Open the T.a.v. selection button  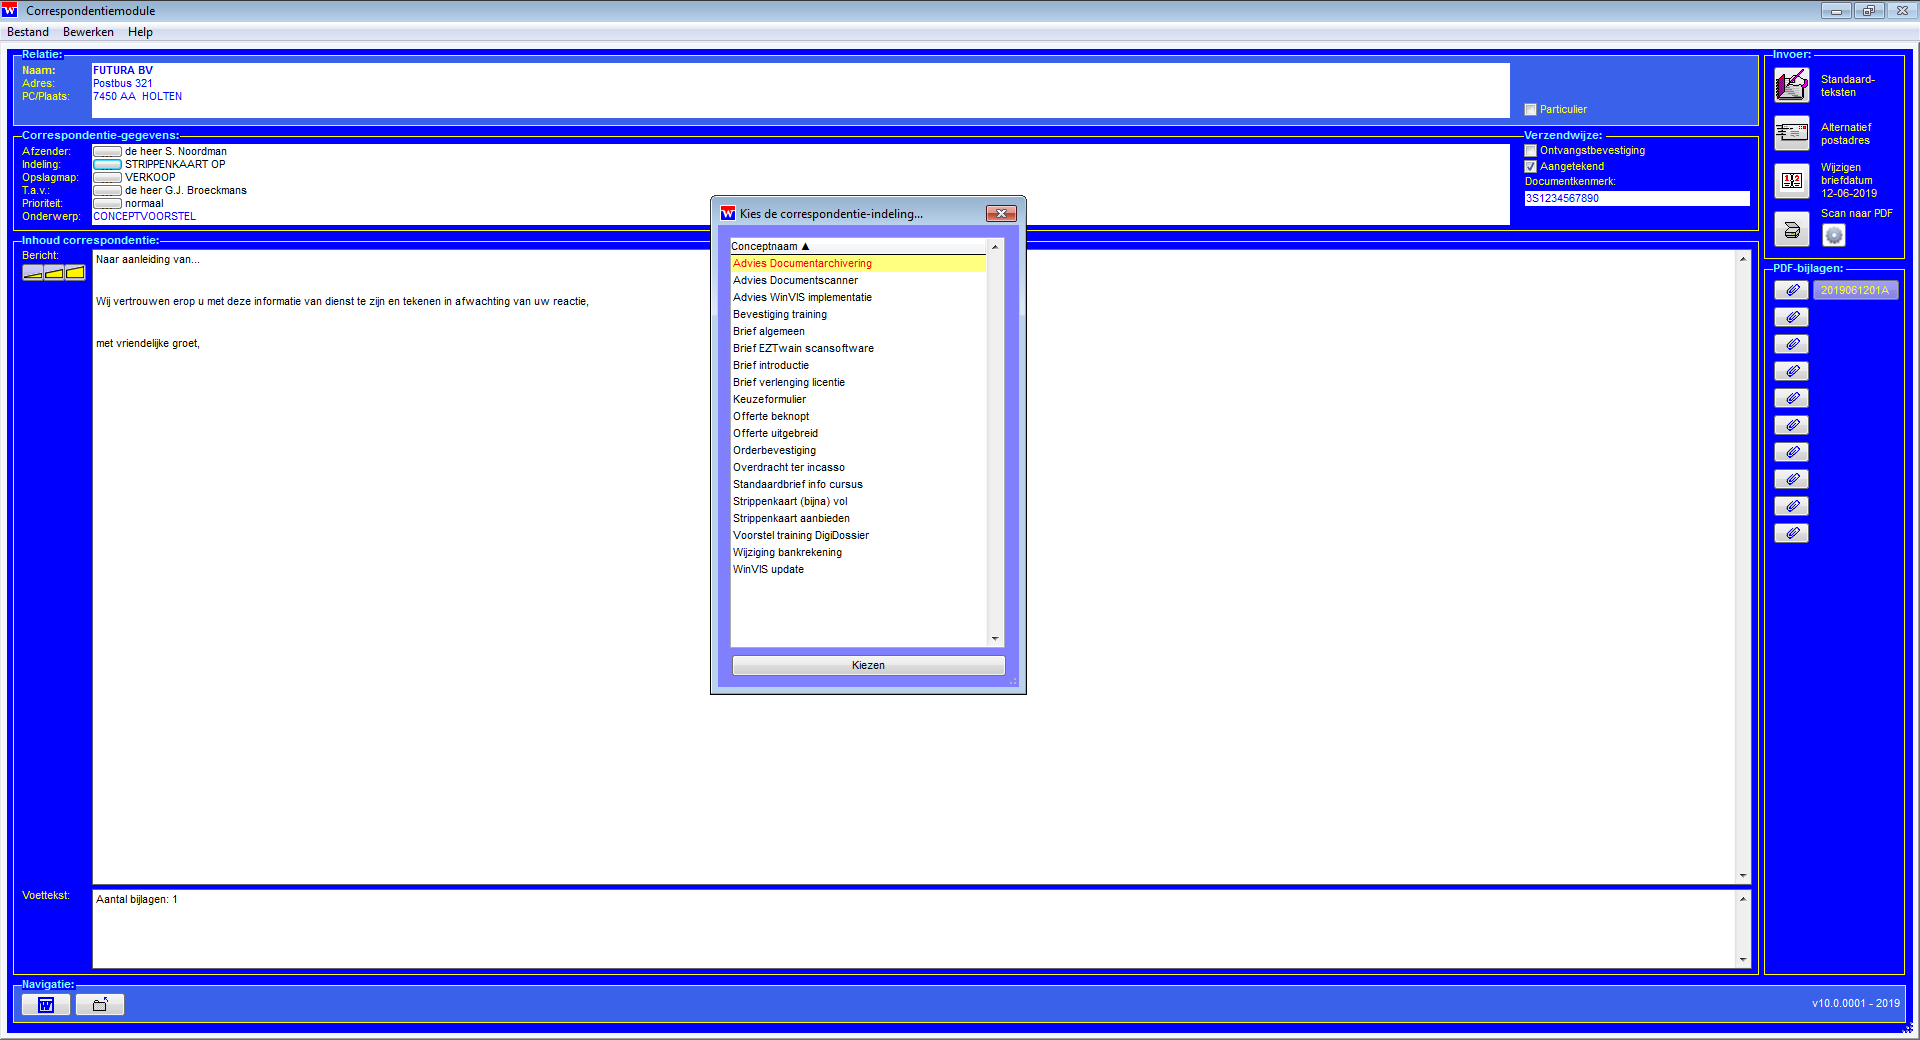[x=107, y=191]
